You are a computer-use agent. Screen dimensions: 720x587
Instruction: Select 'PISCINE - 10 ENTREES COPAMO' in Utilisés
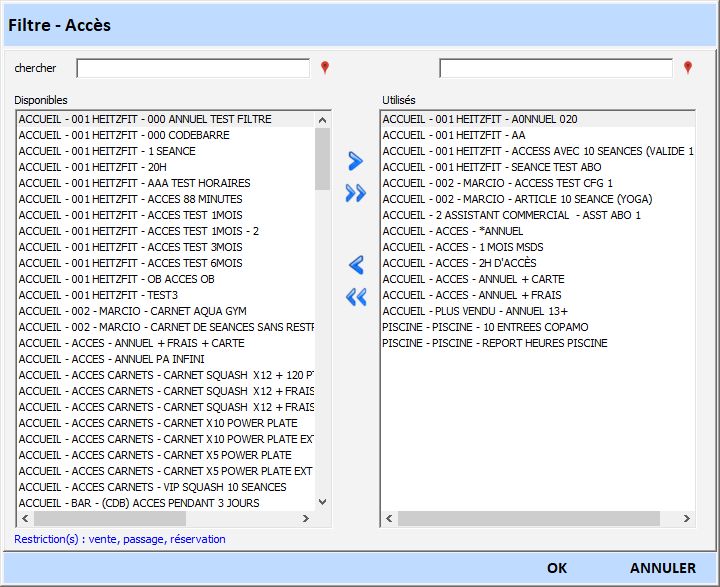point(485,327)
